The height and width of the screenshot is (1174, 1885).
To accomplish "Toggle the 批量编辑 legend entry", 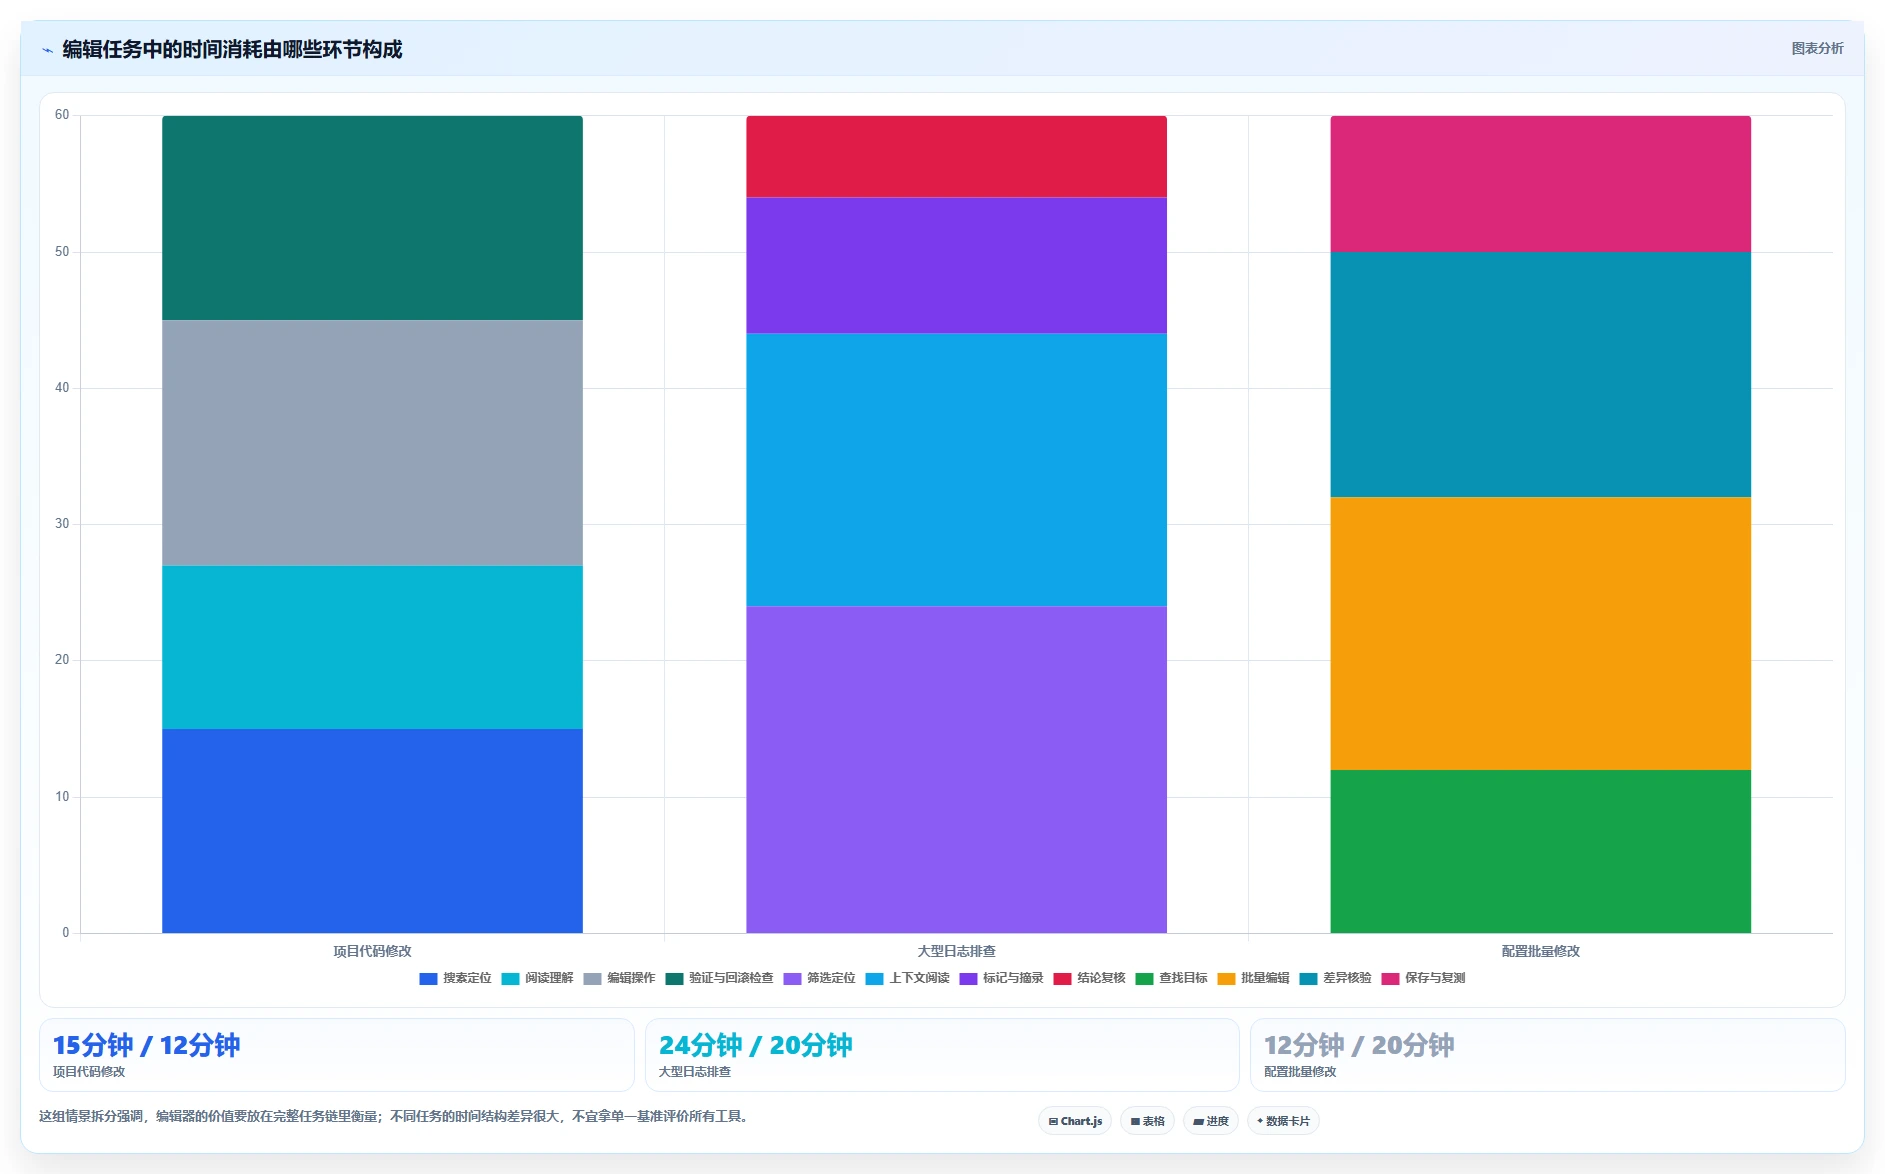I will (x=1253, y=978).
